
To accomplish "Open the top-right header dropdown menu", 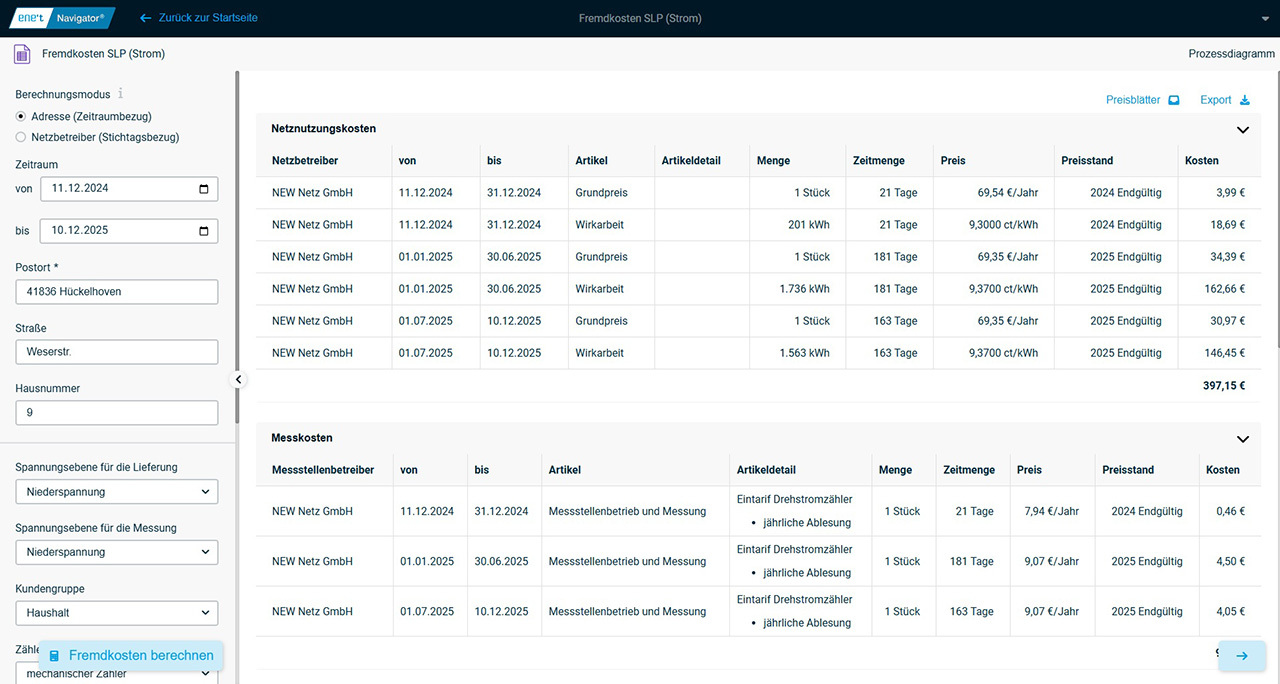I will [1265, 19].
